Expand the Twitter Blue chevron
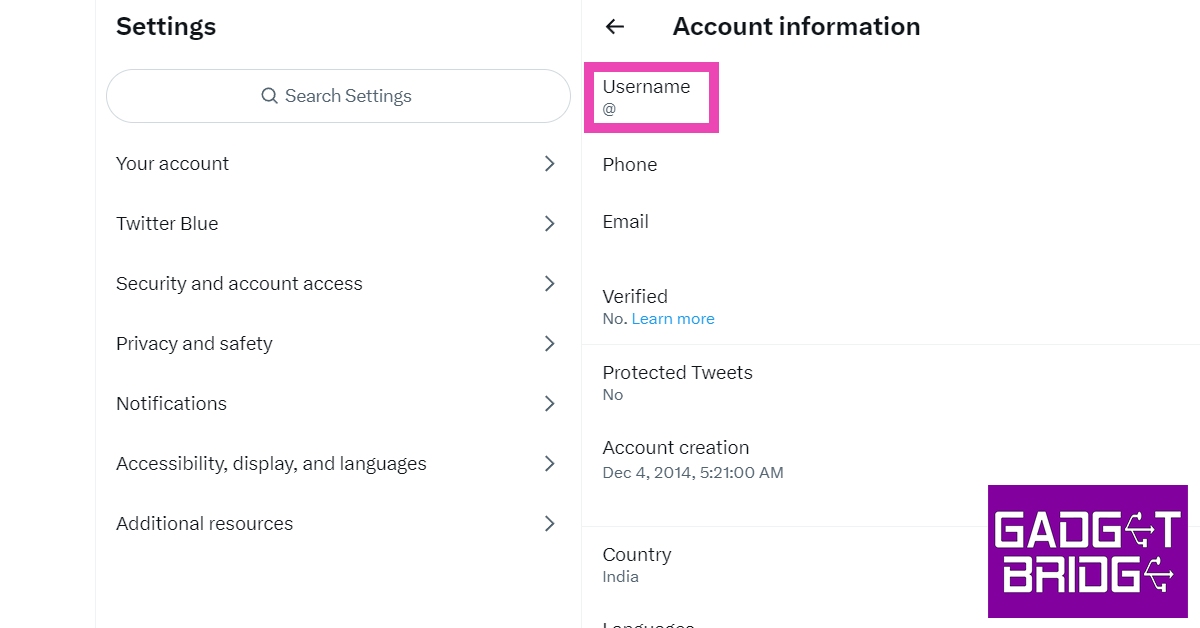The image size is (1200, 628). click(549, 224)
